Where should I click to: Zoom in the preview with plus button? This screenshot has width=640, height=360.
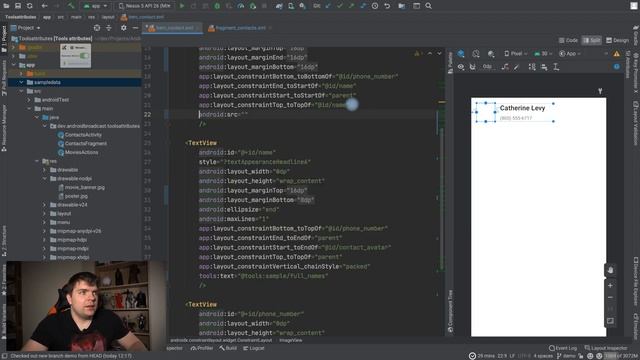click(x=610, y=286)
